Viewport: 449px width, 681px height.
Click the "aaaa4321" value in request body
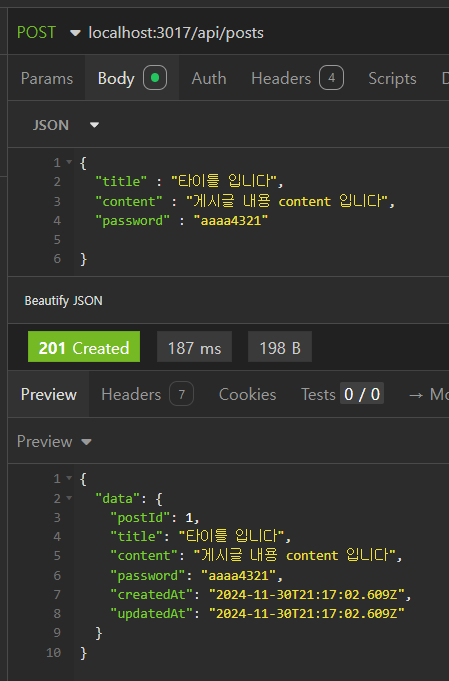point(231,221)
